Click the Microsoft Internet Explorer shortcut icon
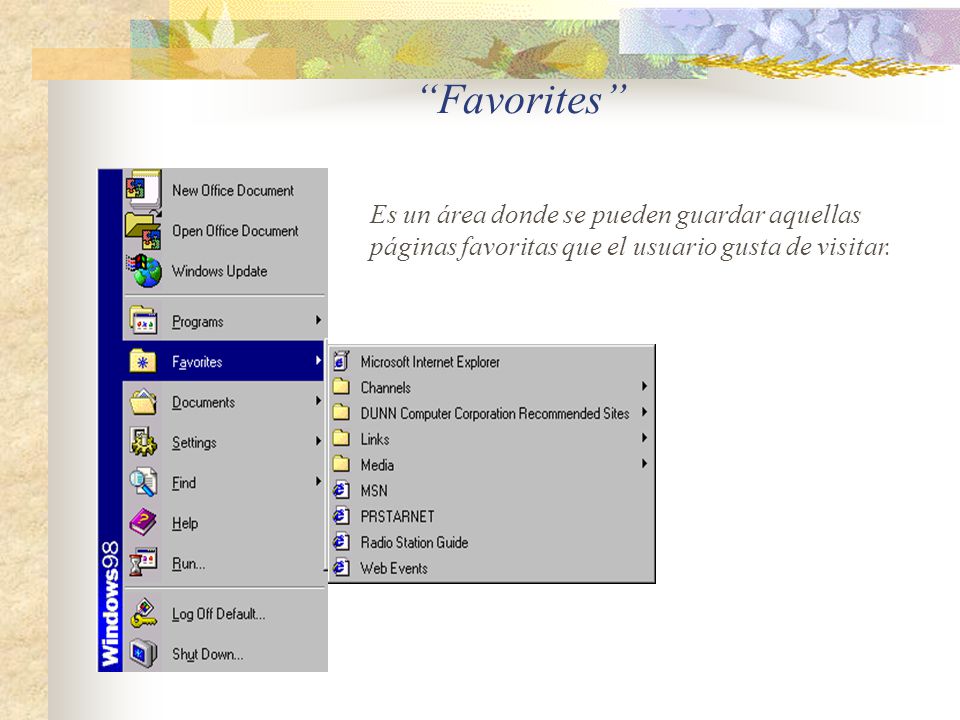Screen dimensions: 960x720 tap(342, 362)
